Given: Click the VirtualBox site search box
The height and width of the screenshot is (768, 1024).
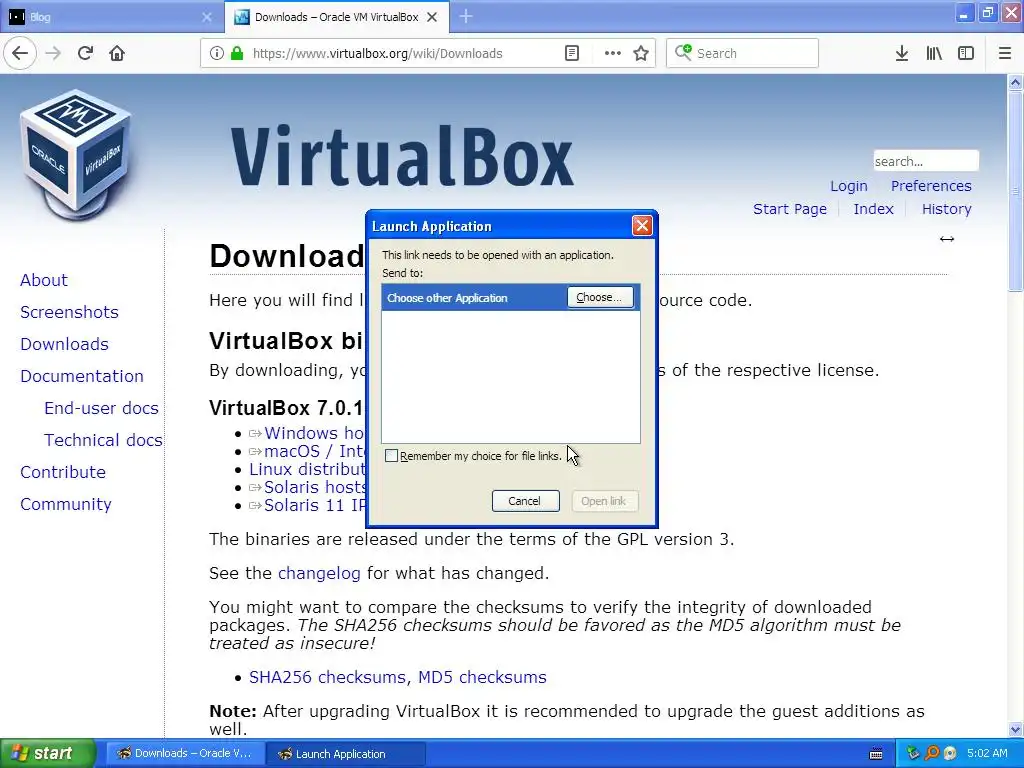Looking at the screenshot, I should click(925, 161).
